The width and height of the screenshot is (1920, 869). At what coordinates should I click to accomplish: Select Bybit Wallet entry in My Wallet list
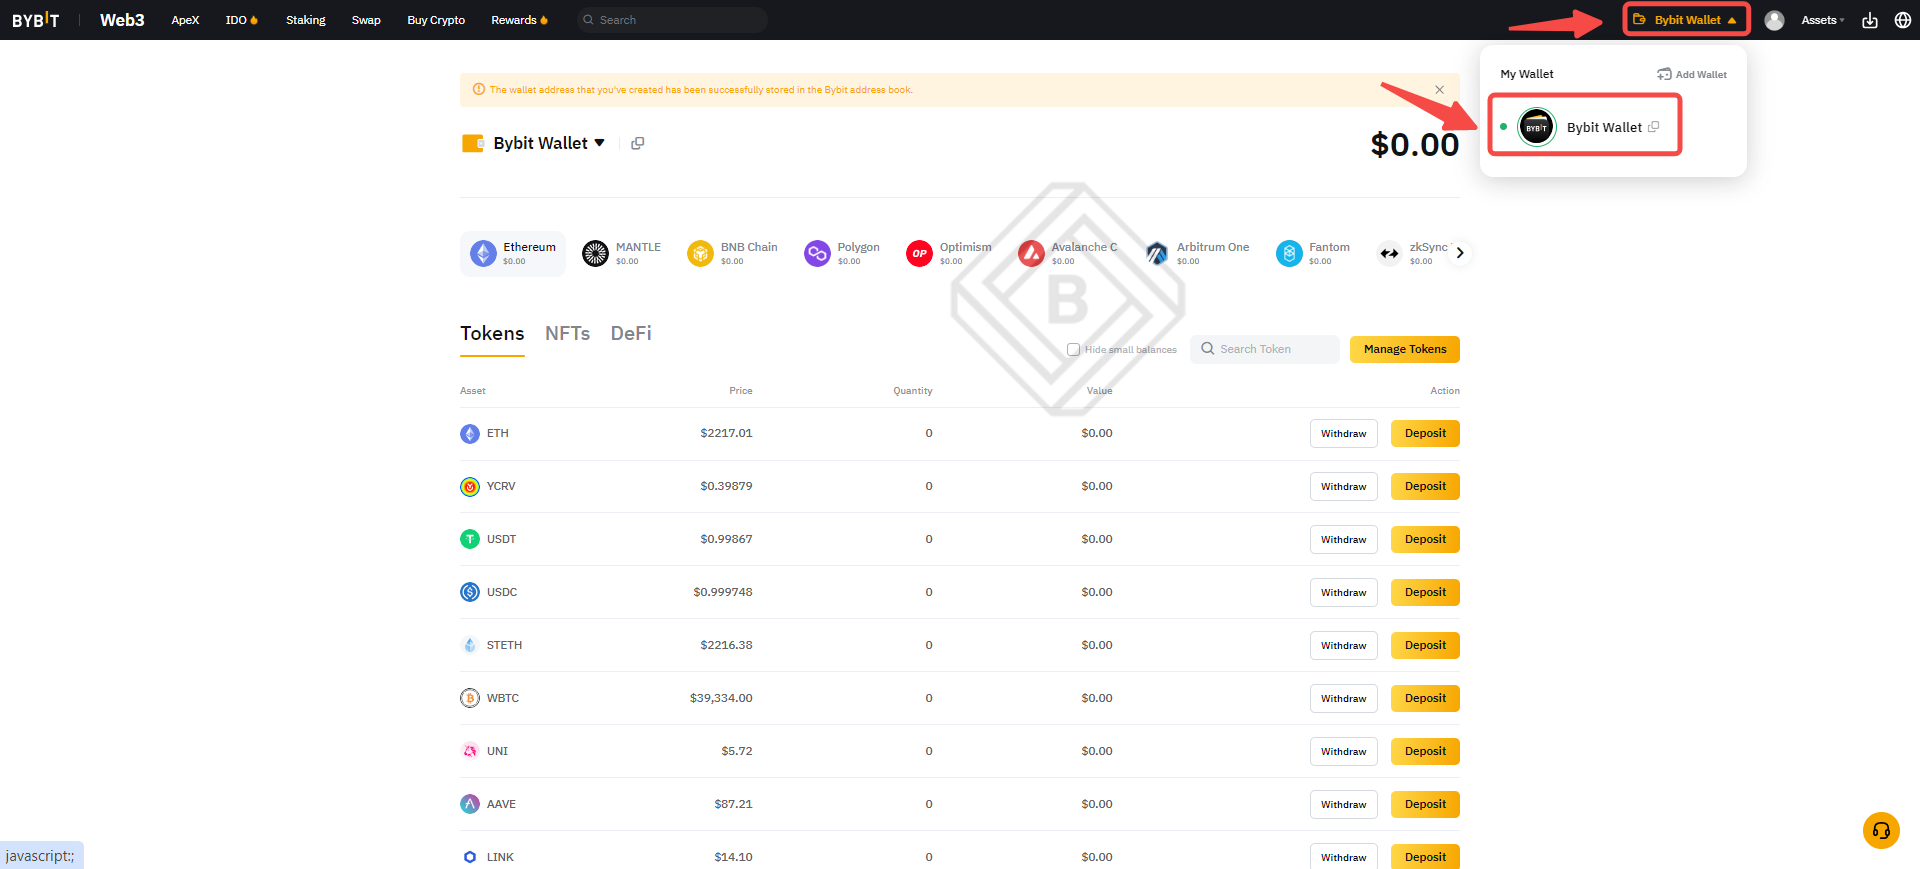coord(1585,126)
